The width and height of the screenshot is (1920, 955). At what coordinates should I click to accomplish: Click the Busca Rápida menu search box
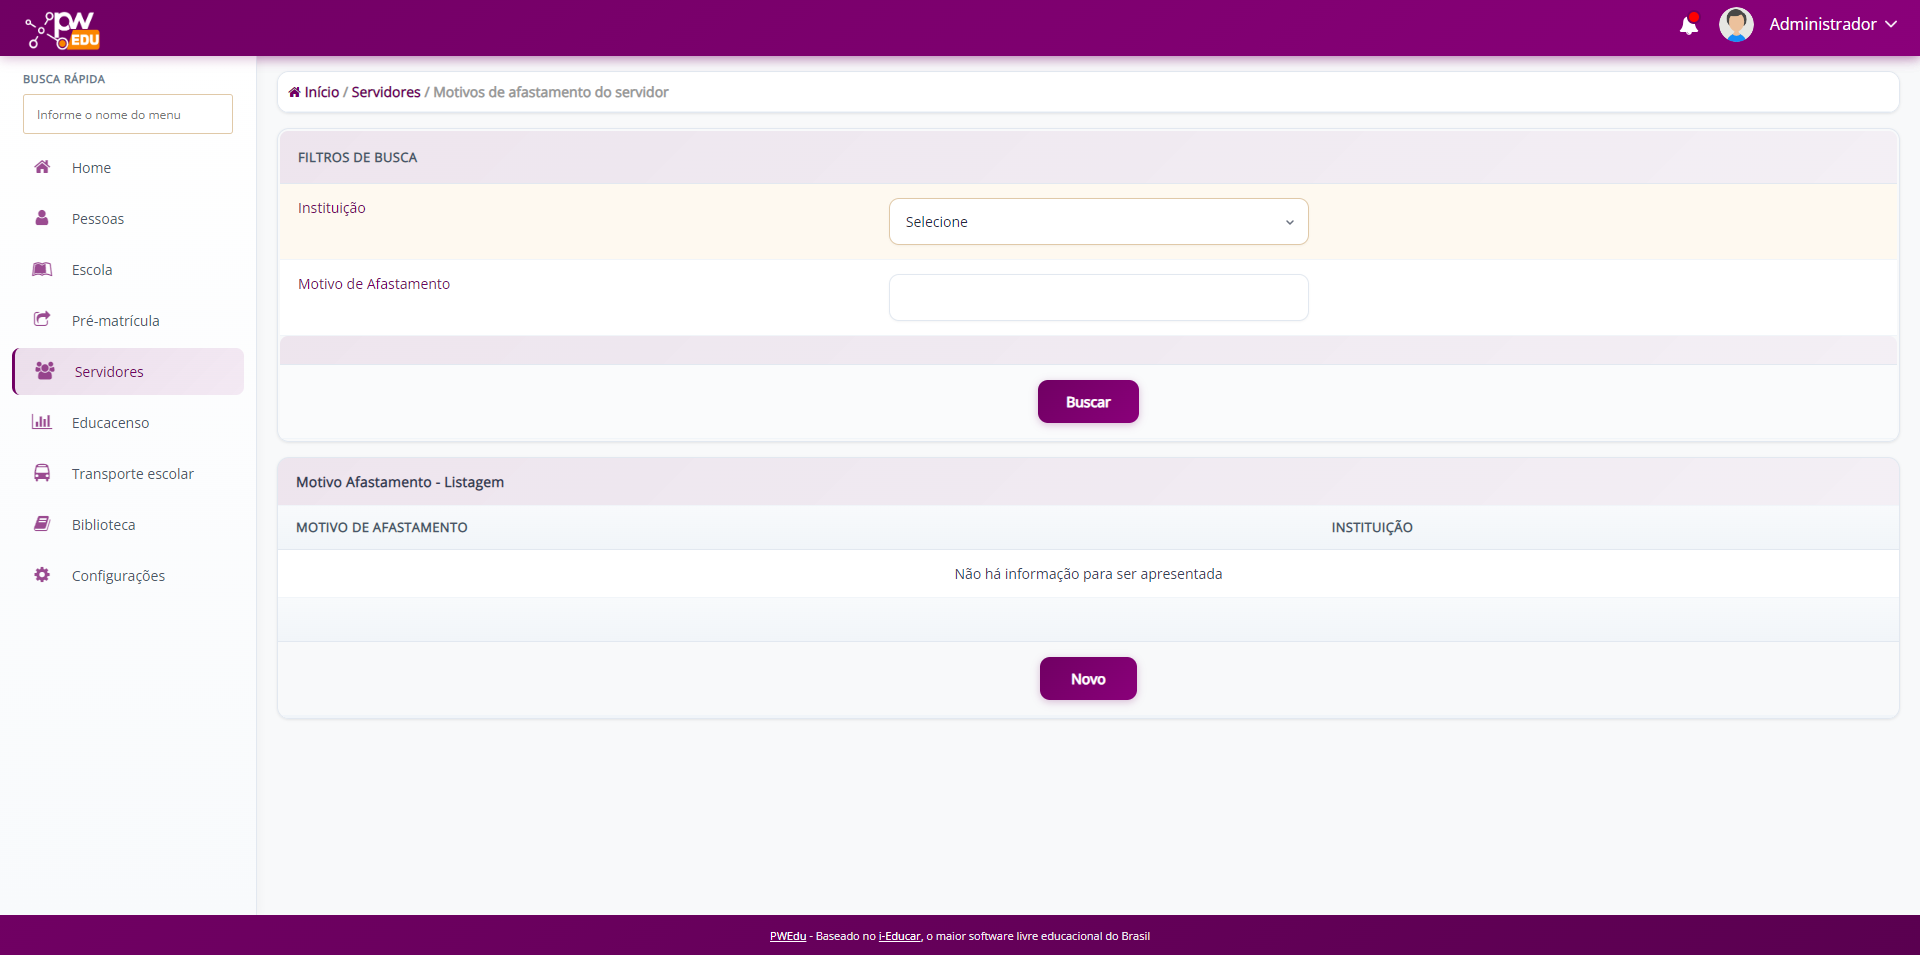click(128, 115)
